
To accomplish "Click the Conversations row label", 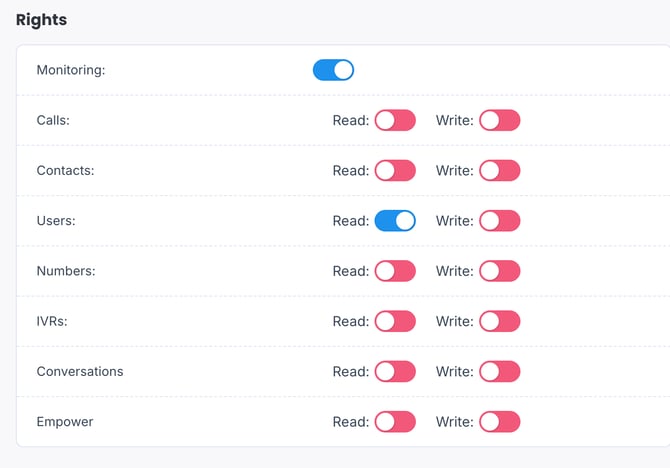I will point(80,371).
